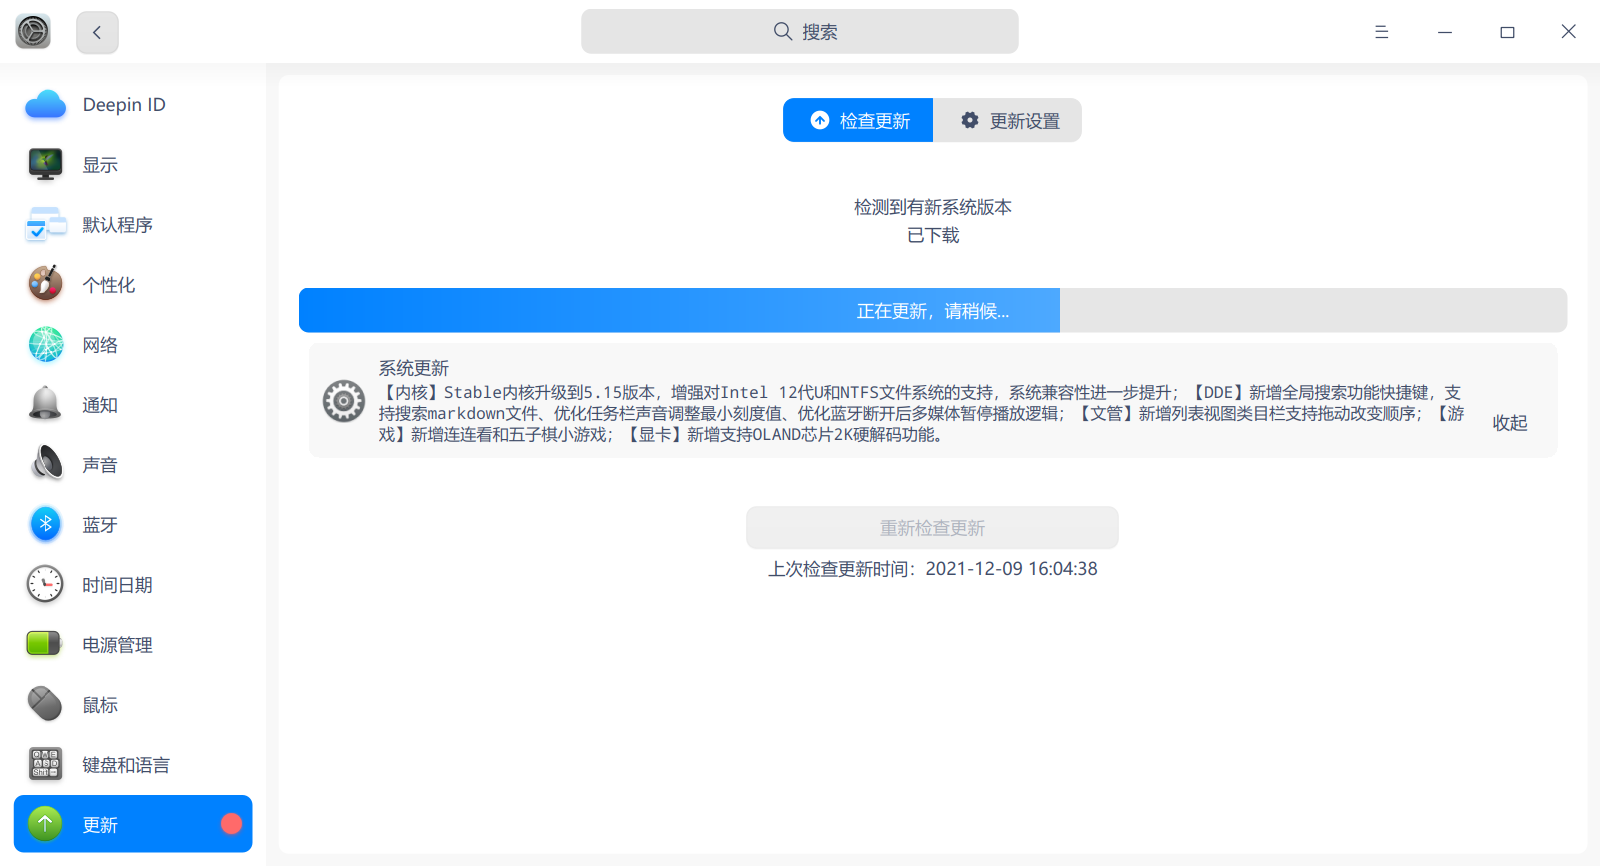Select 电源管理 in the sidebar
The width and height of the screenshot is (1600, 866).
133,645
